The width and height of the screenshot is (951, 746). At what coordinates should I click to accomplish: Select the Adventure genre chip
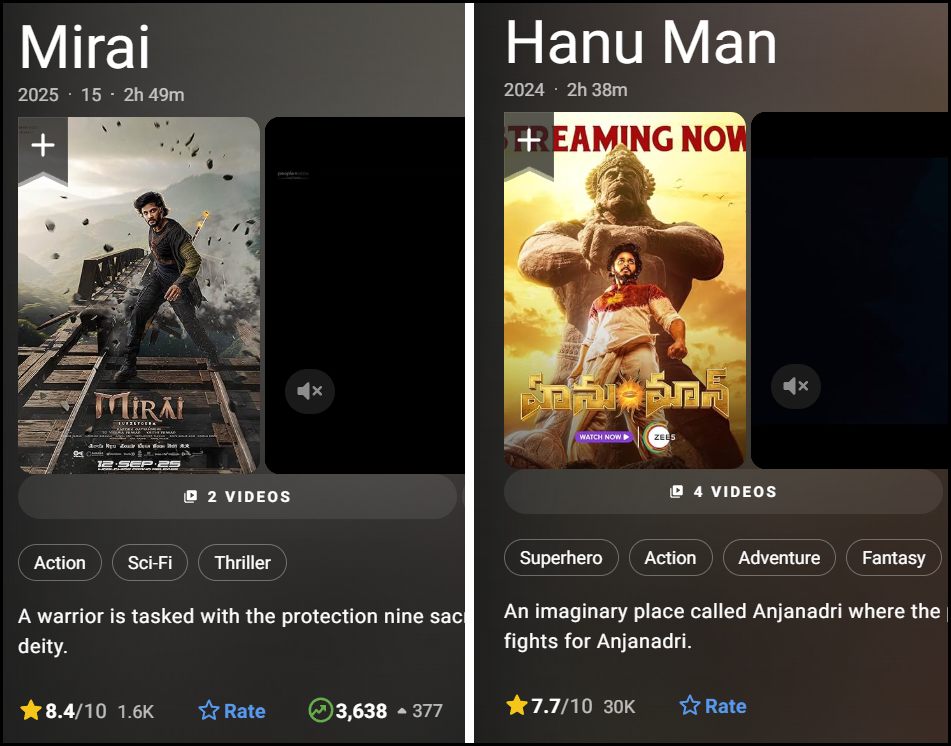tap(779, 558)
